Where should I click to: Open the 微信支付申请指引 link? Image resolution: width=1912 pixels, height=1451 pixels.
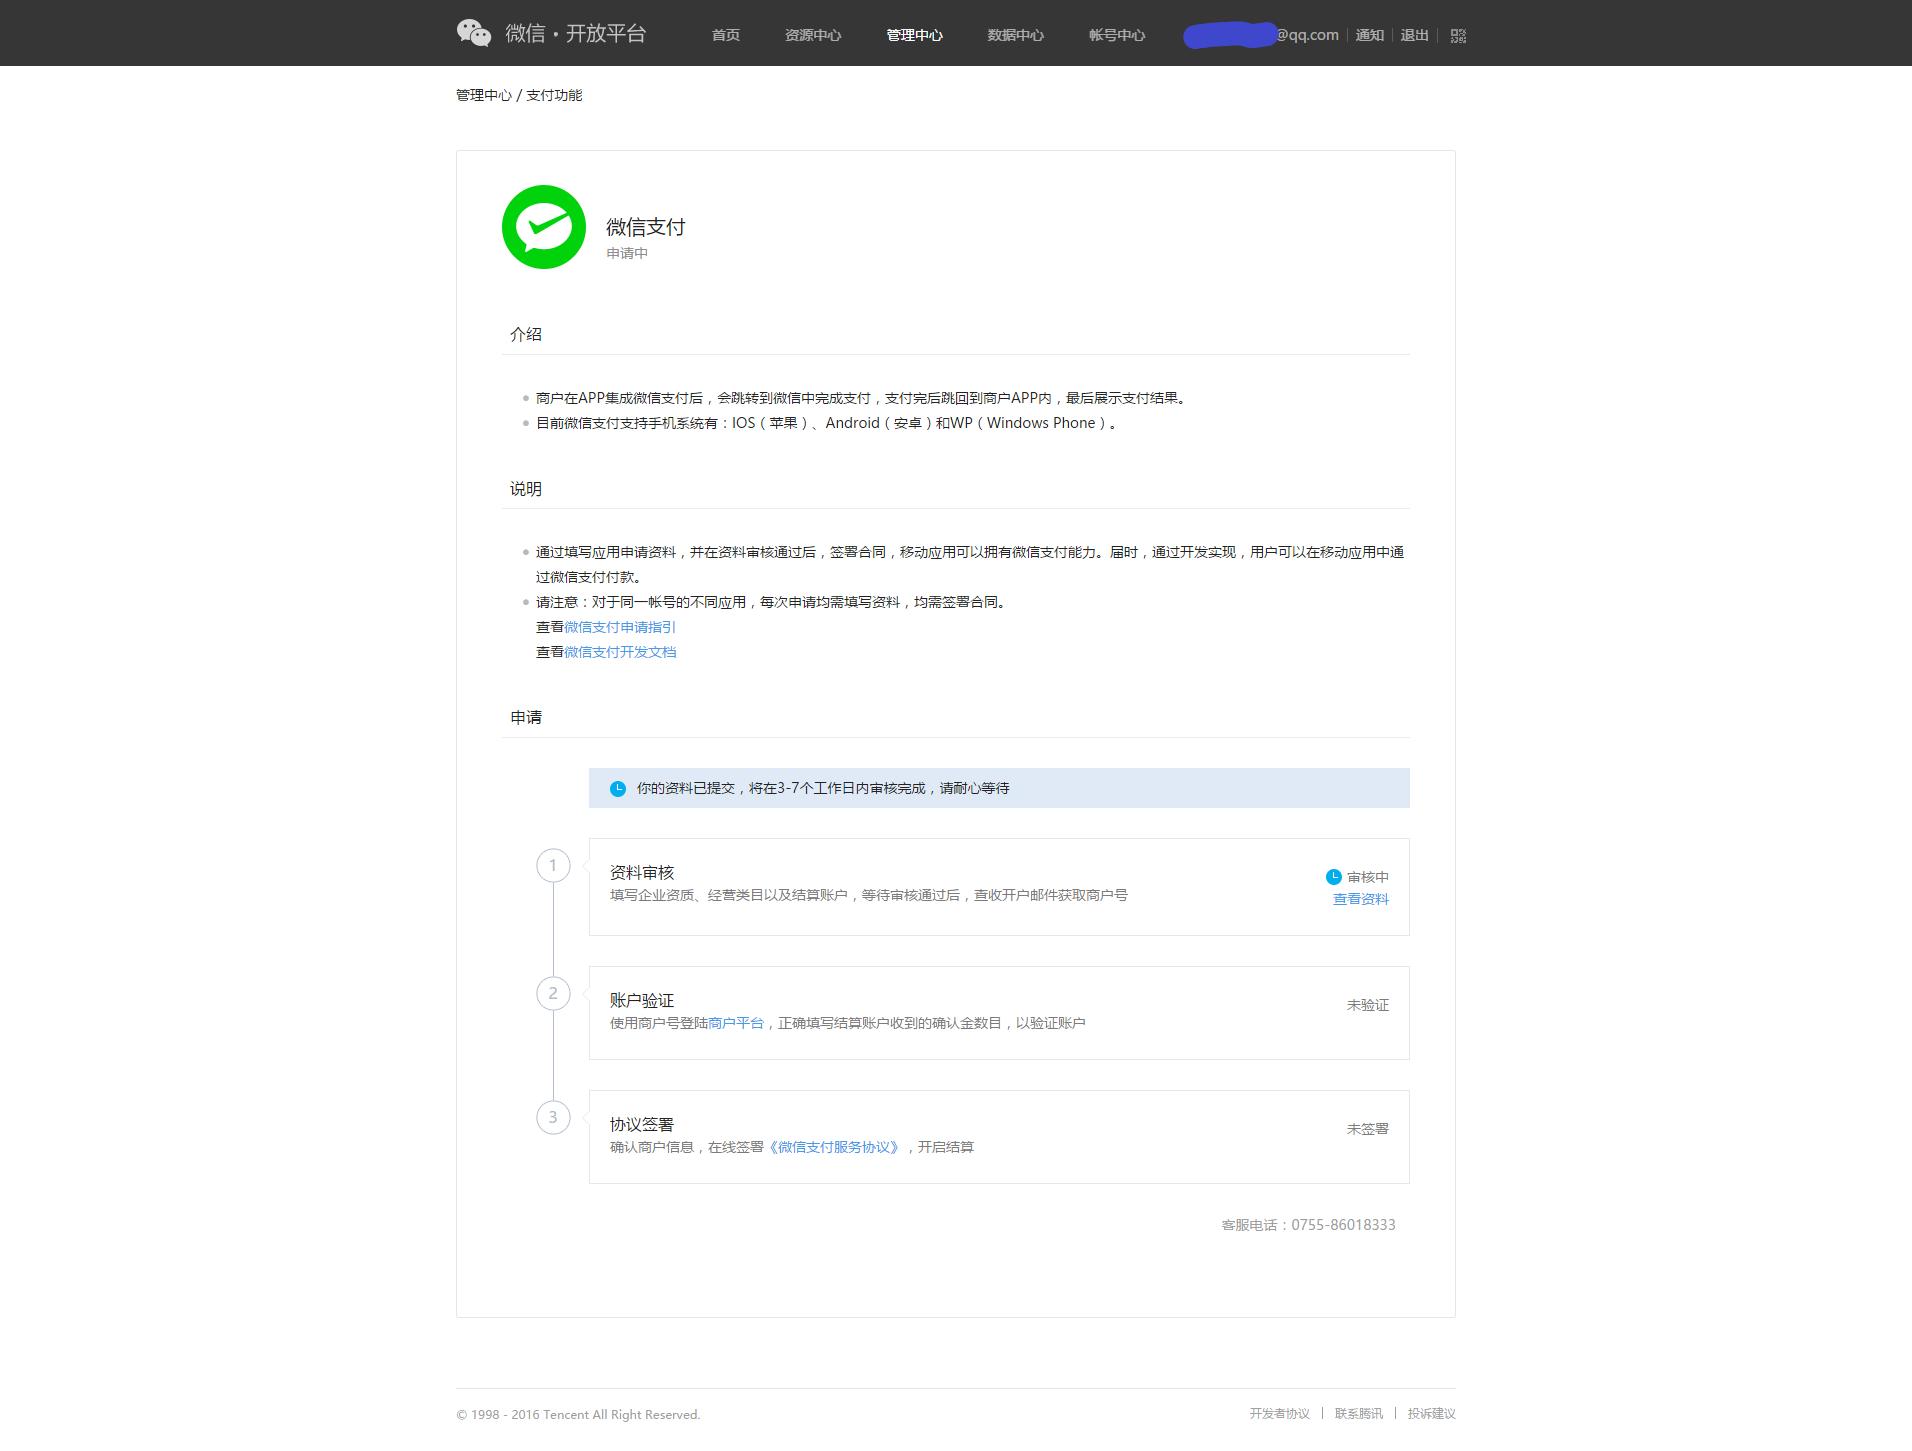click(x=620, y=627)
